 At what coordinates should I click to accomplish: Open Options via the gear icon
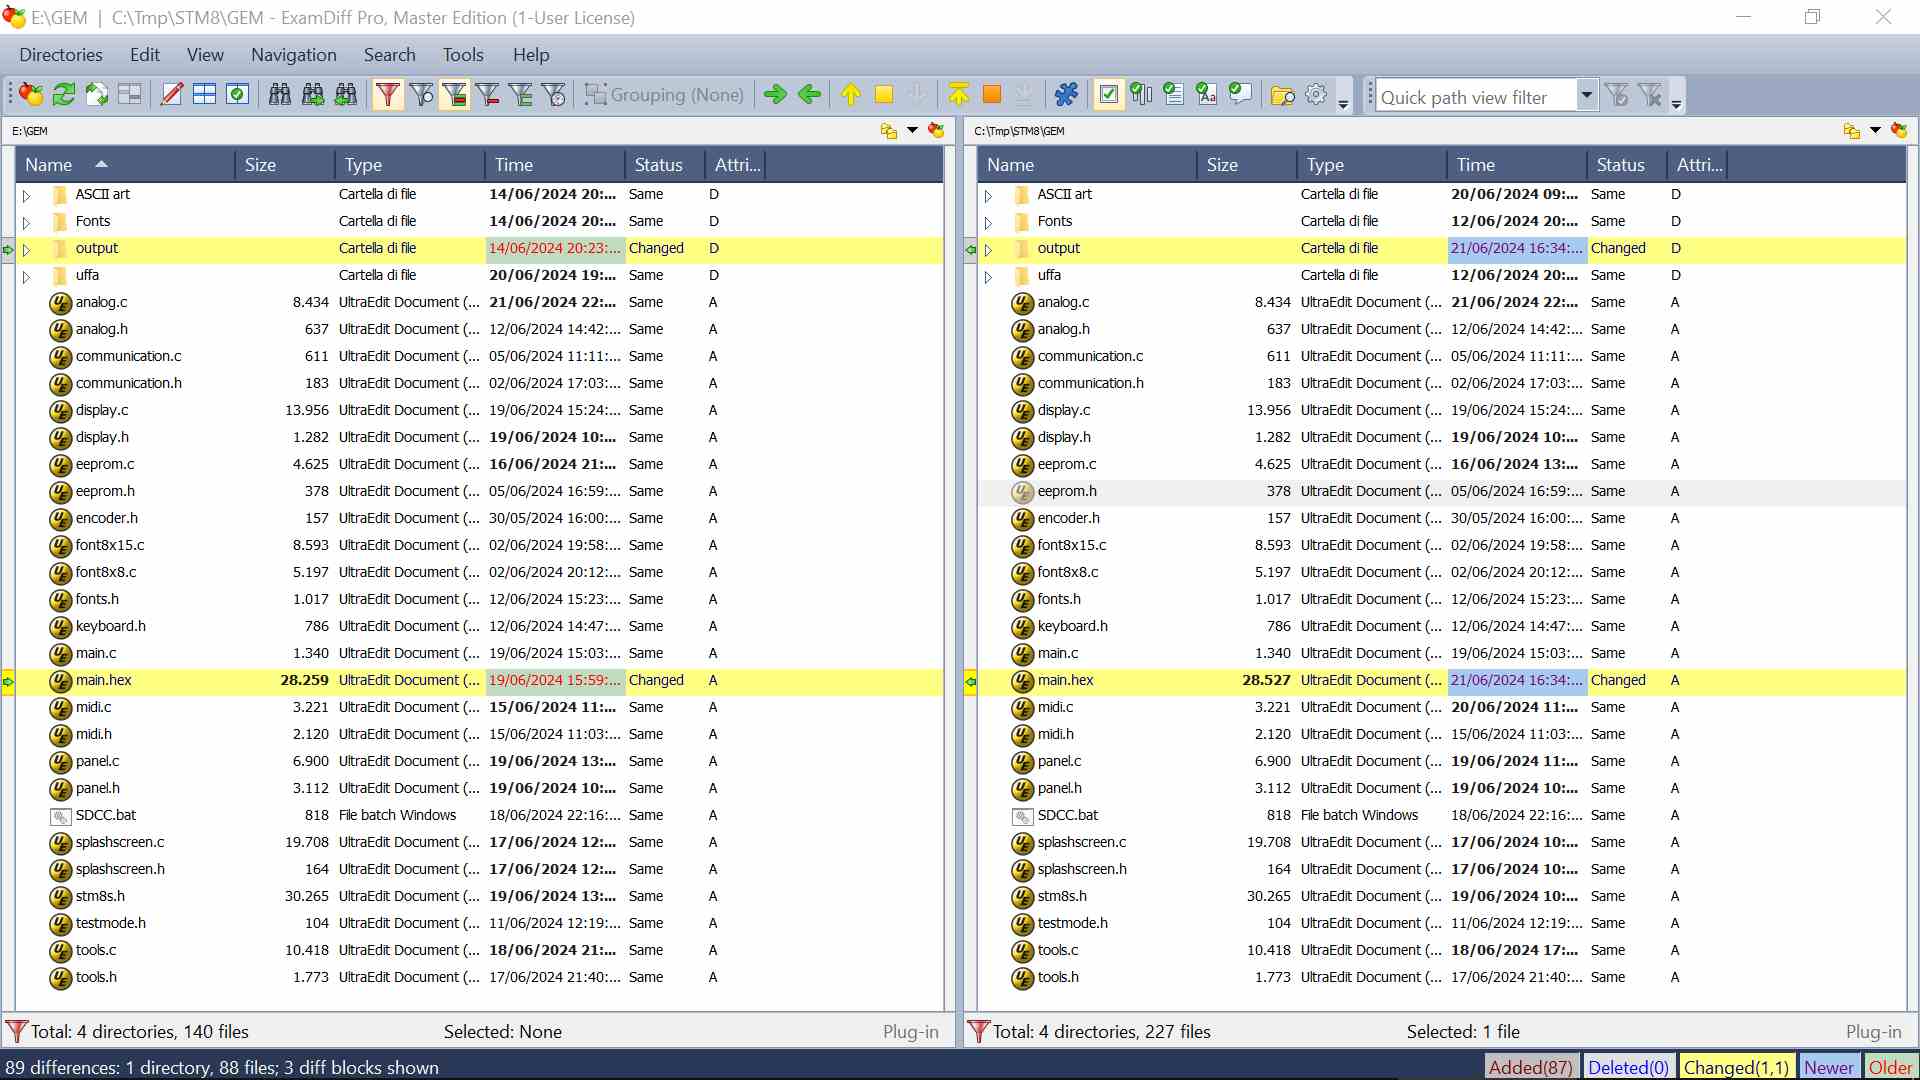[1317, 95]
